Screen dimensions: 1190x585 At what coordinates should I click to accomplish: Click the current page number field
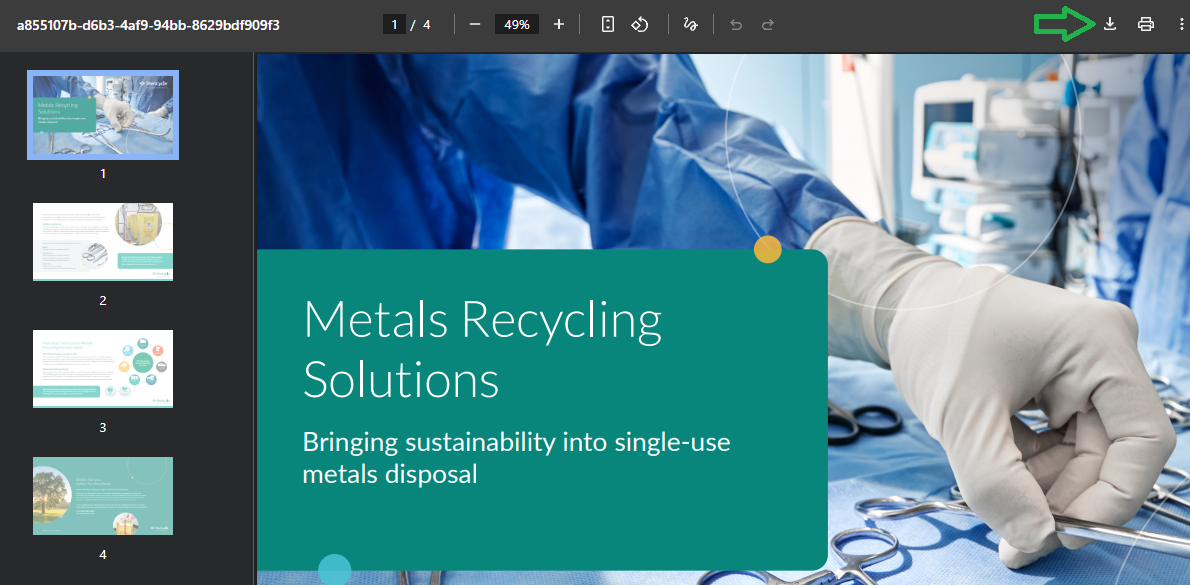click(x=394, y=24)
